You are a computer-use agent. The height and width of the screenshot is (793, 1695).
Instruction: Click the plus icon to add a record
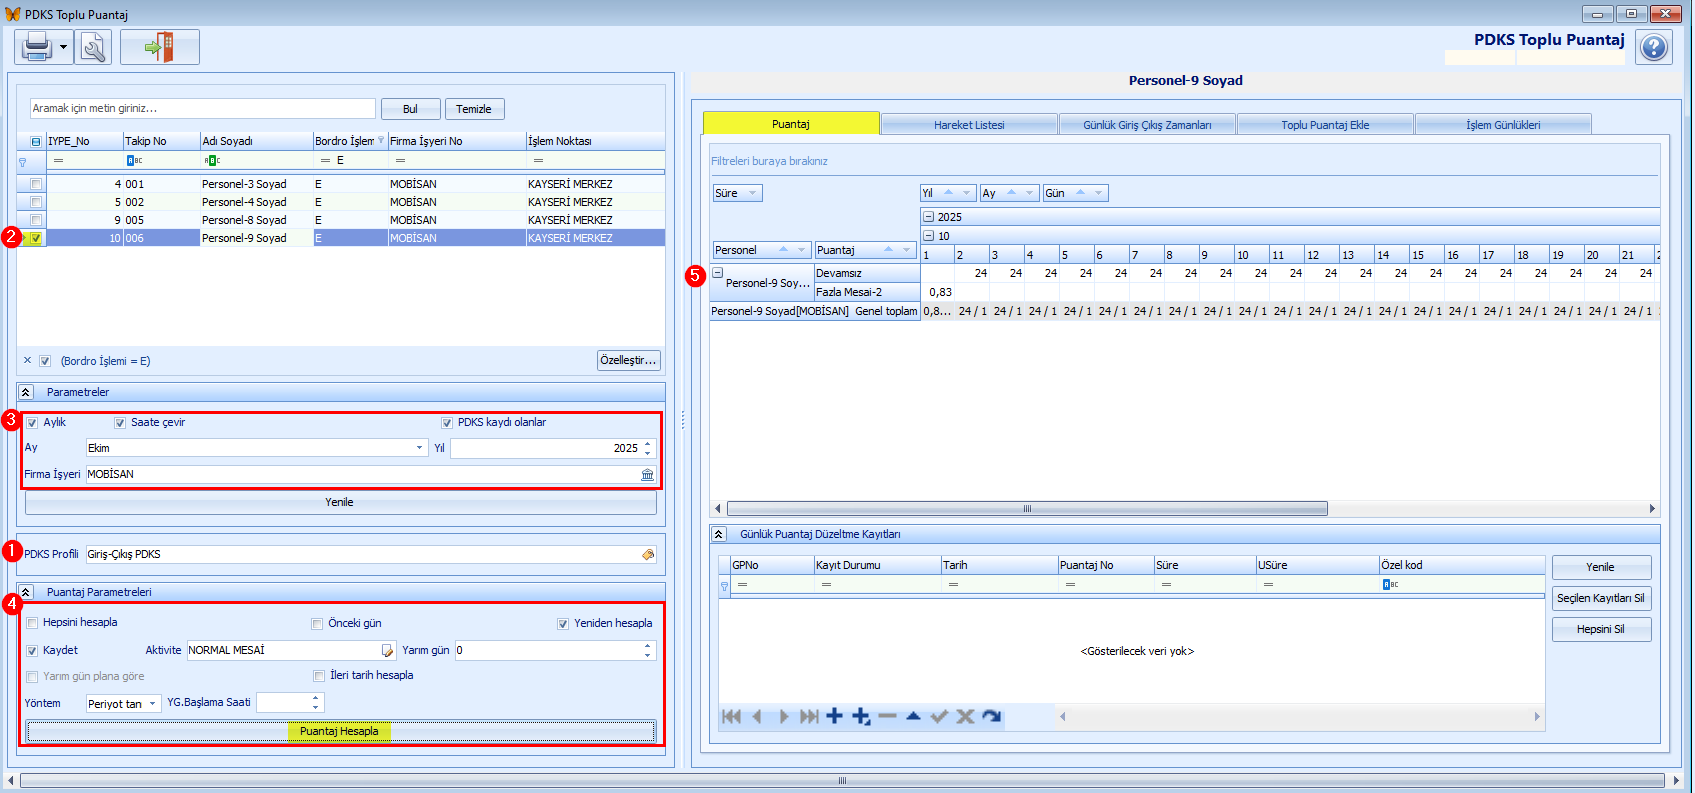(x=834, y=716)
